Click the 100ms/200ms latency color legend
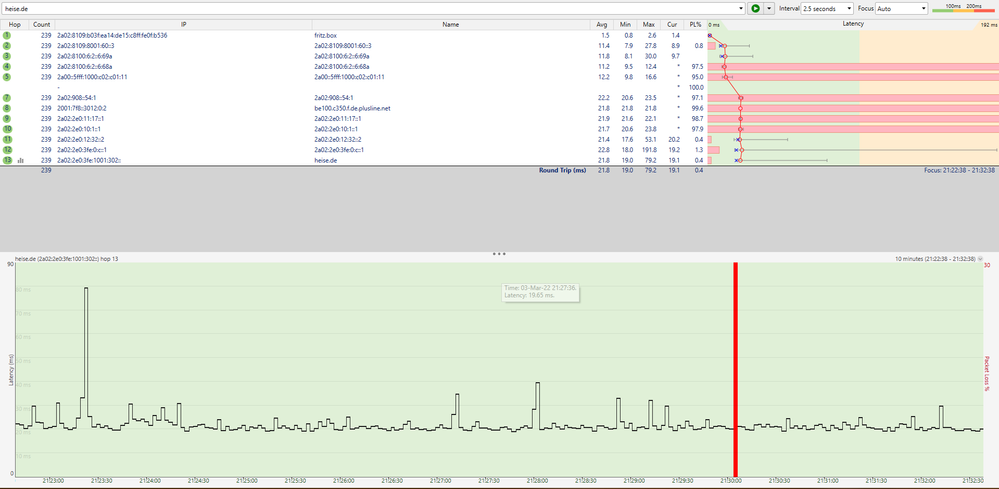 click(x=963, y=8)
